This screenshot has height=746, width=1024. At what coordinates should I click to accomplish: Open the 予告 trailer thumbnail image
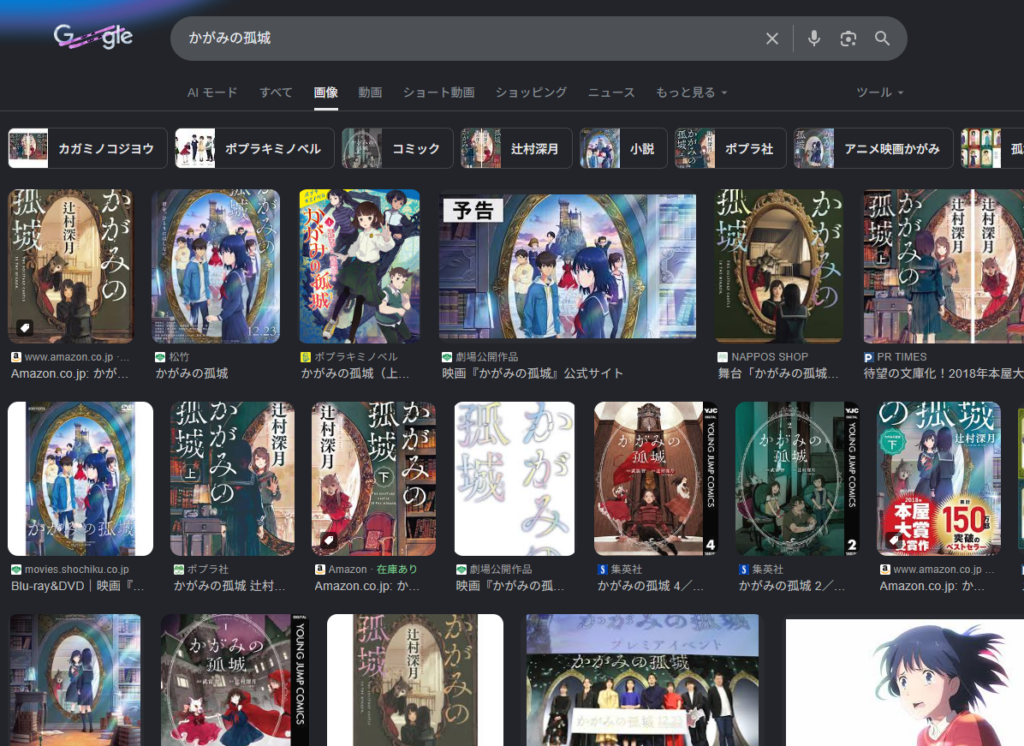(567, 266)
